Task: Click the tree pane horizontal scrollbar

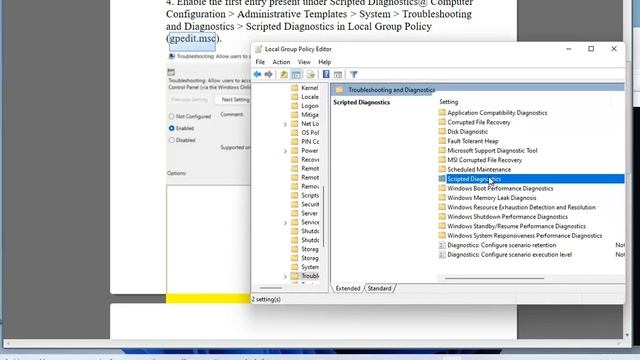Action: [x=271, y=288]
